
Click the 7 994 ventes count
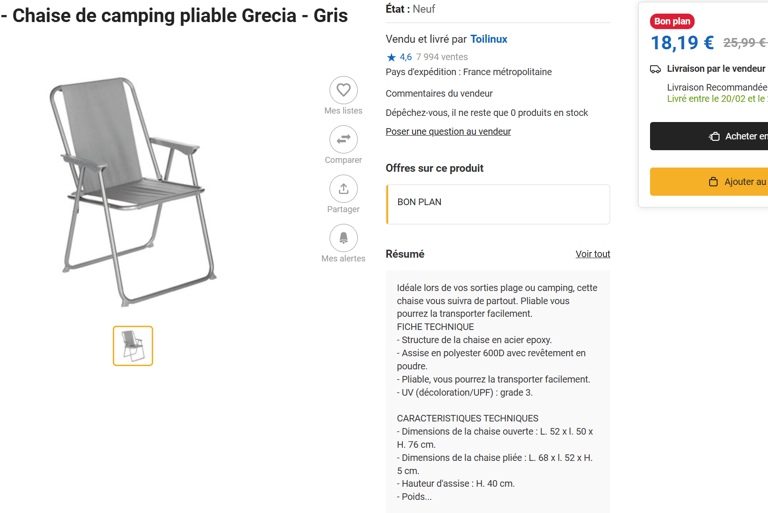[442, 58]
